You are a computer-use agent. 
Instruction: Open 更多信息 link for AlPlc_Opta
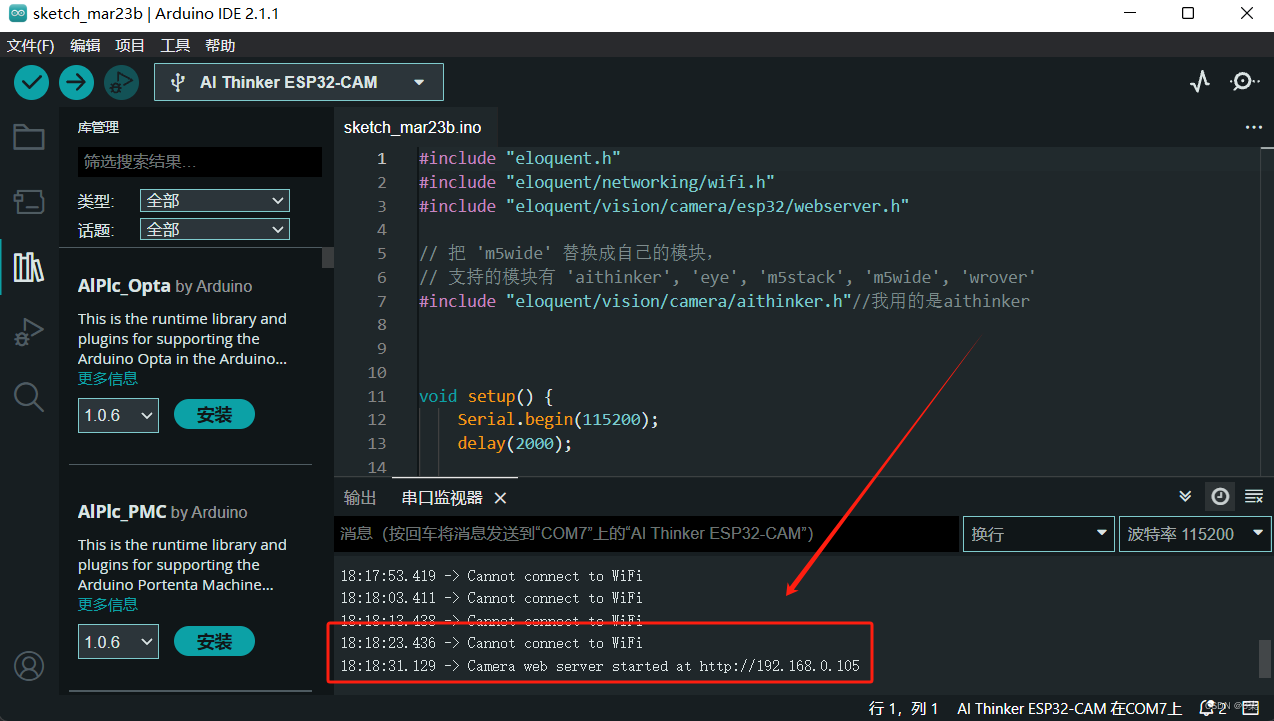click(x=108, y=379)
